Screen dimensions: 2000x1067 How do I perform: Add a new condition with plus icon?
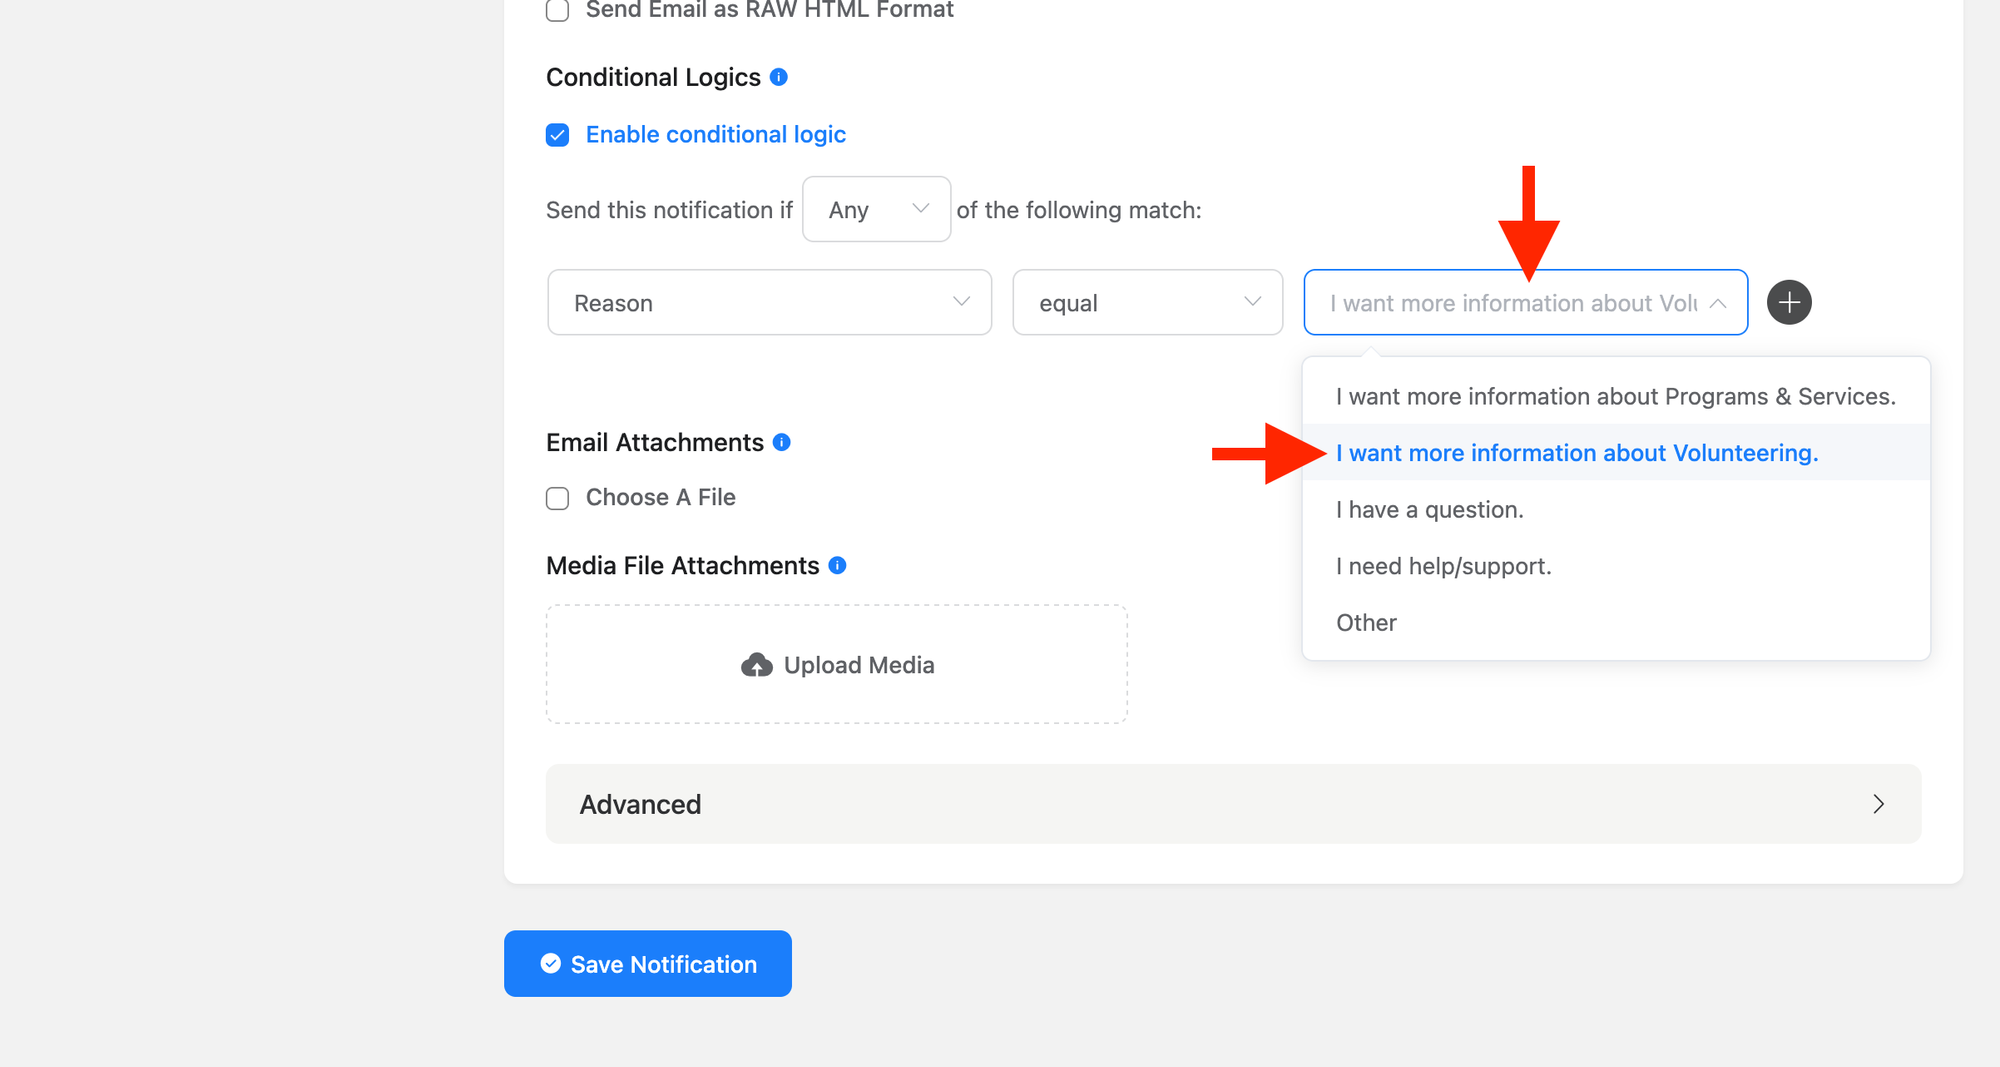coord(1789,302)
